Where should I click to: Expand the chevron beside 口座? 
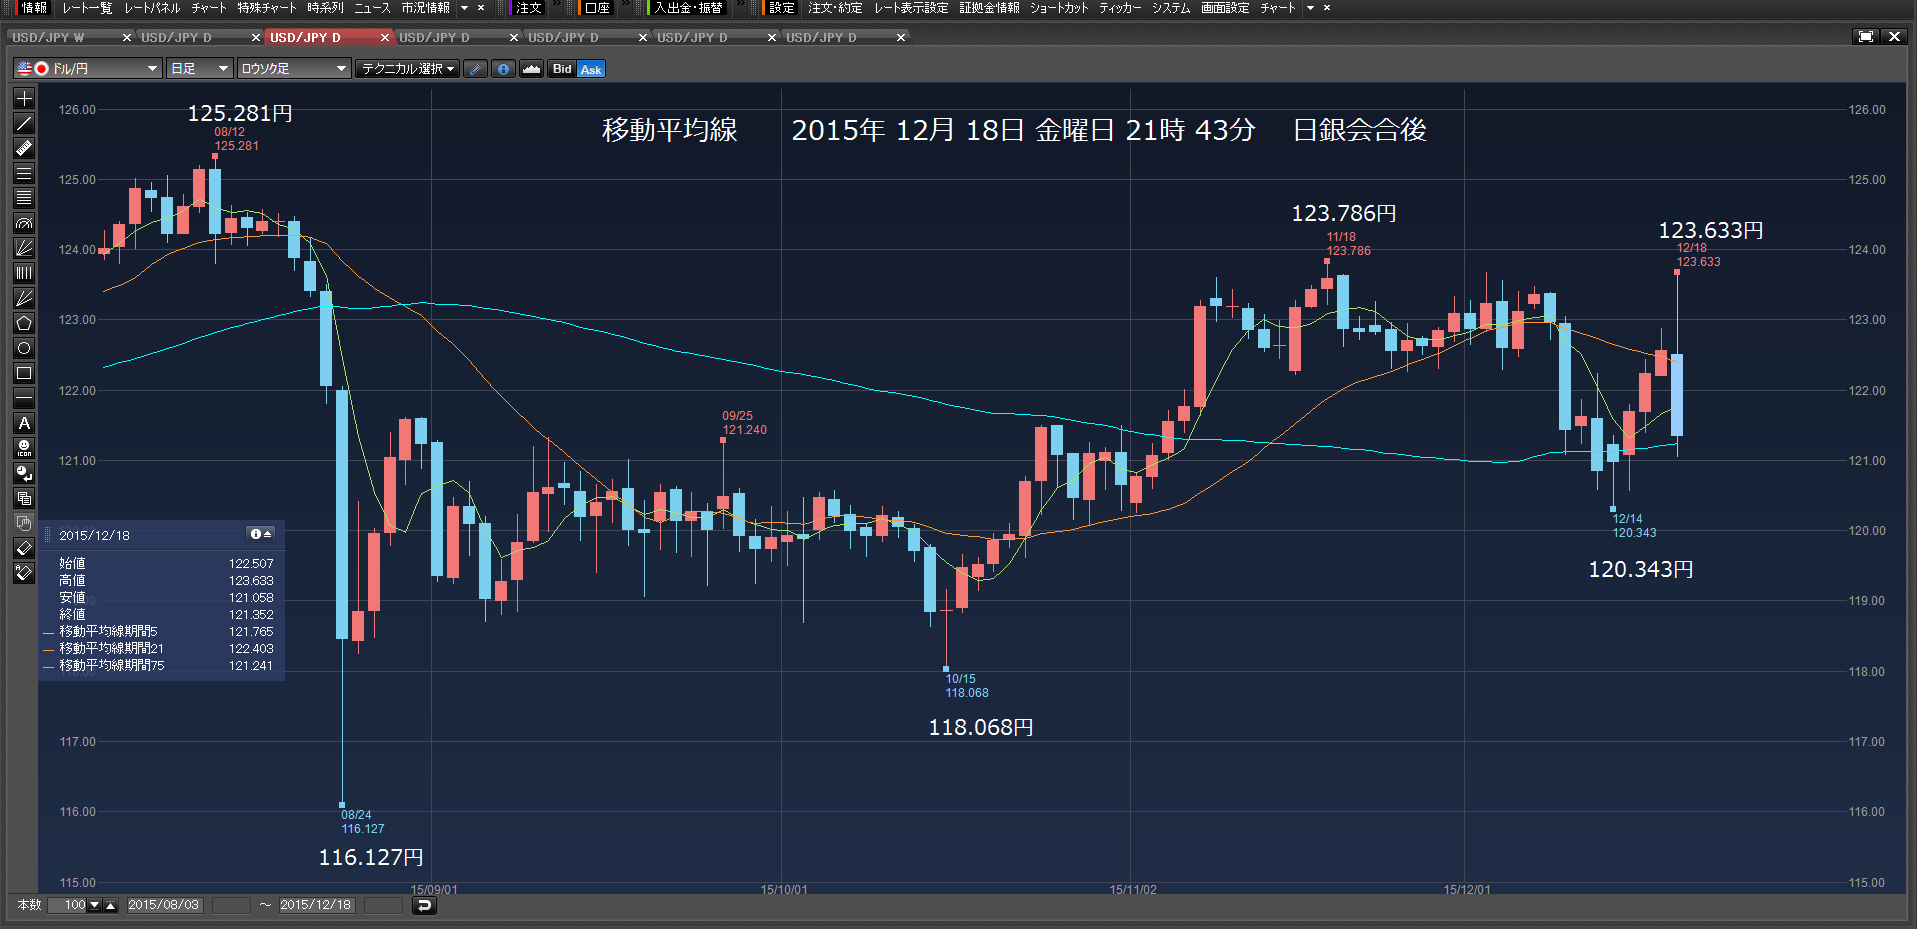tap(626, 6)
